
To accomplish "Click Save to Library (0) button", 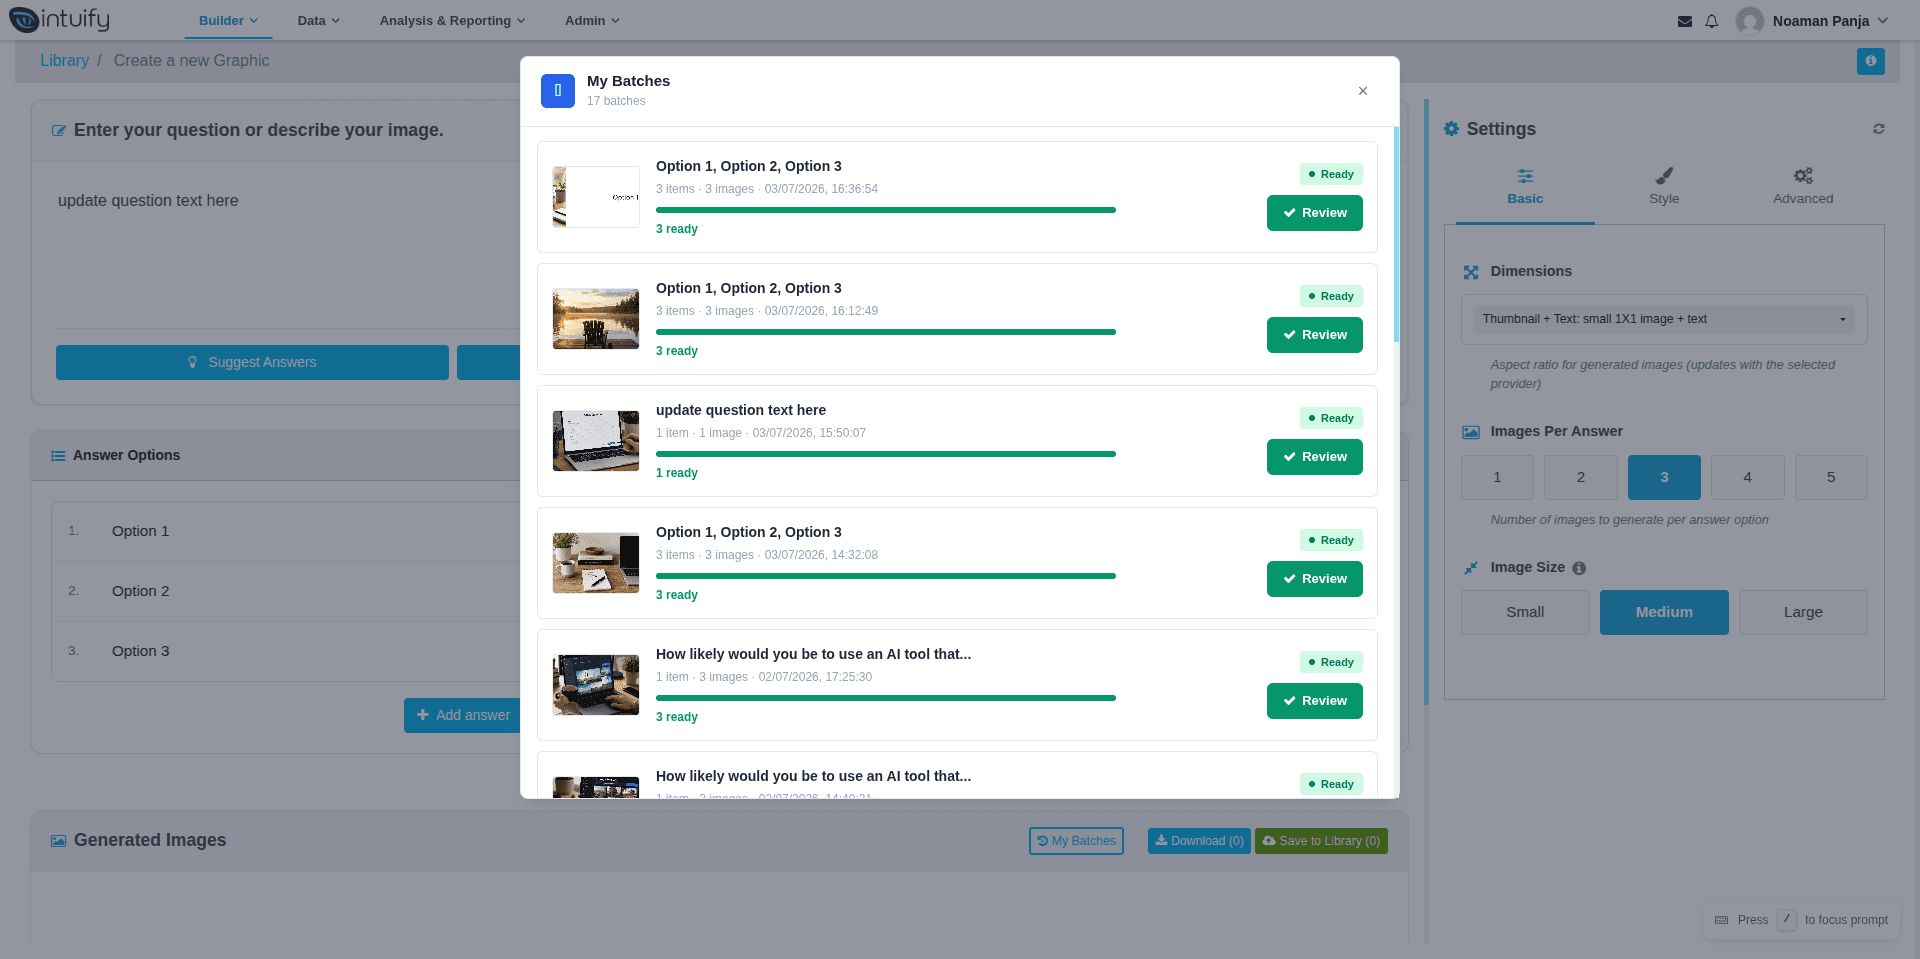I will 1321,841.
